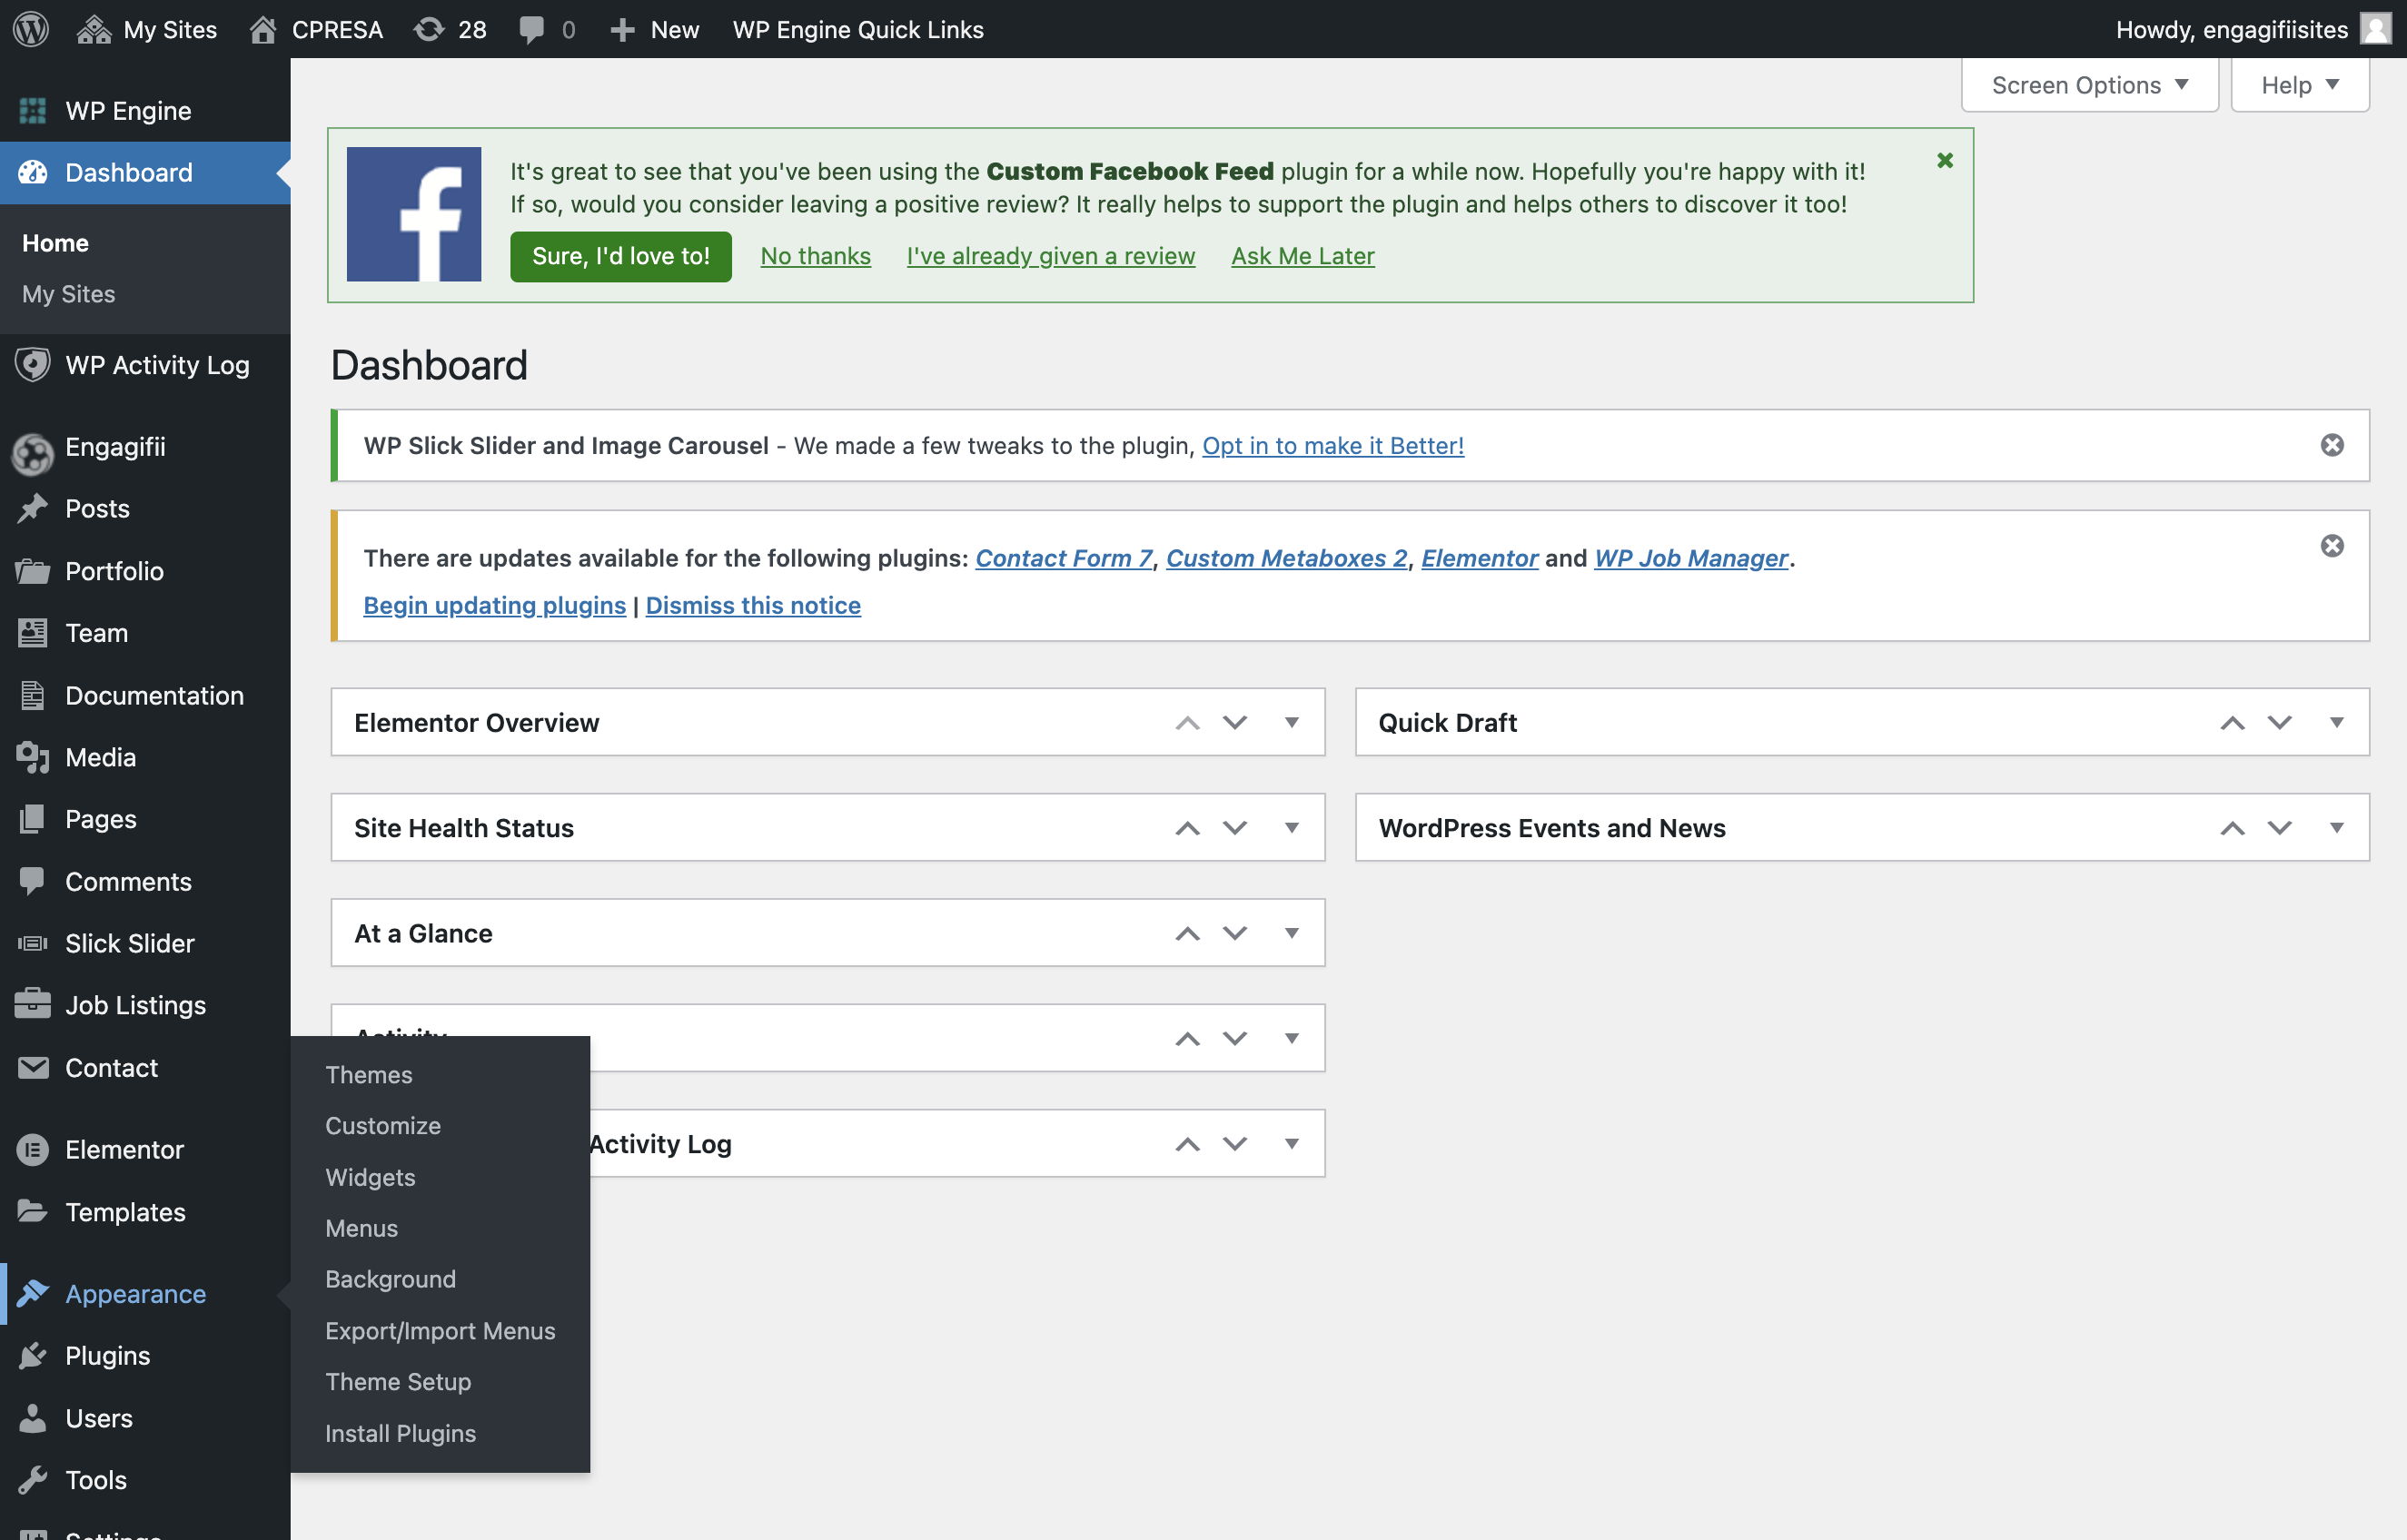Click the user avatar in admin bar
Image resolution: width=2407 pixels, height=1540 pixels.
tap(2376, 29)
